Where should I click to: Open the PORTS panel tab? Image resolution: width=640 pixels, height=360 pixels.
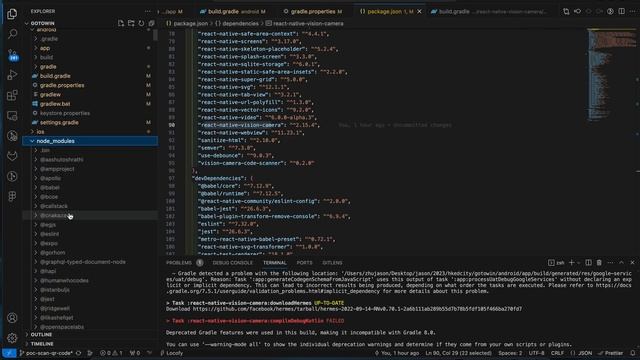click(x=304, y=263)
